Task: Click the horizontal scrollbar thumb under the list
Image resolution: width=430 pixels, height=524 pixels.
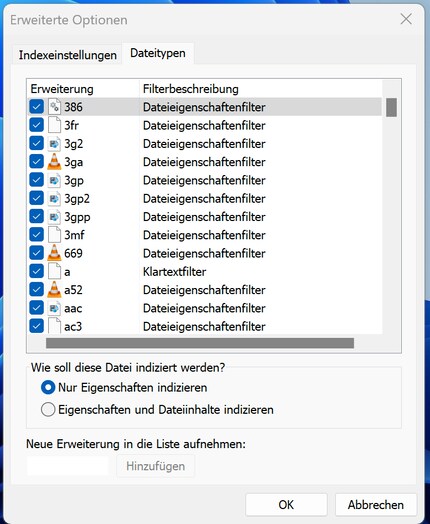Action: tap(200, 343)
